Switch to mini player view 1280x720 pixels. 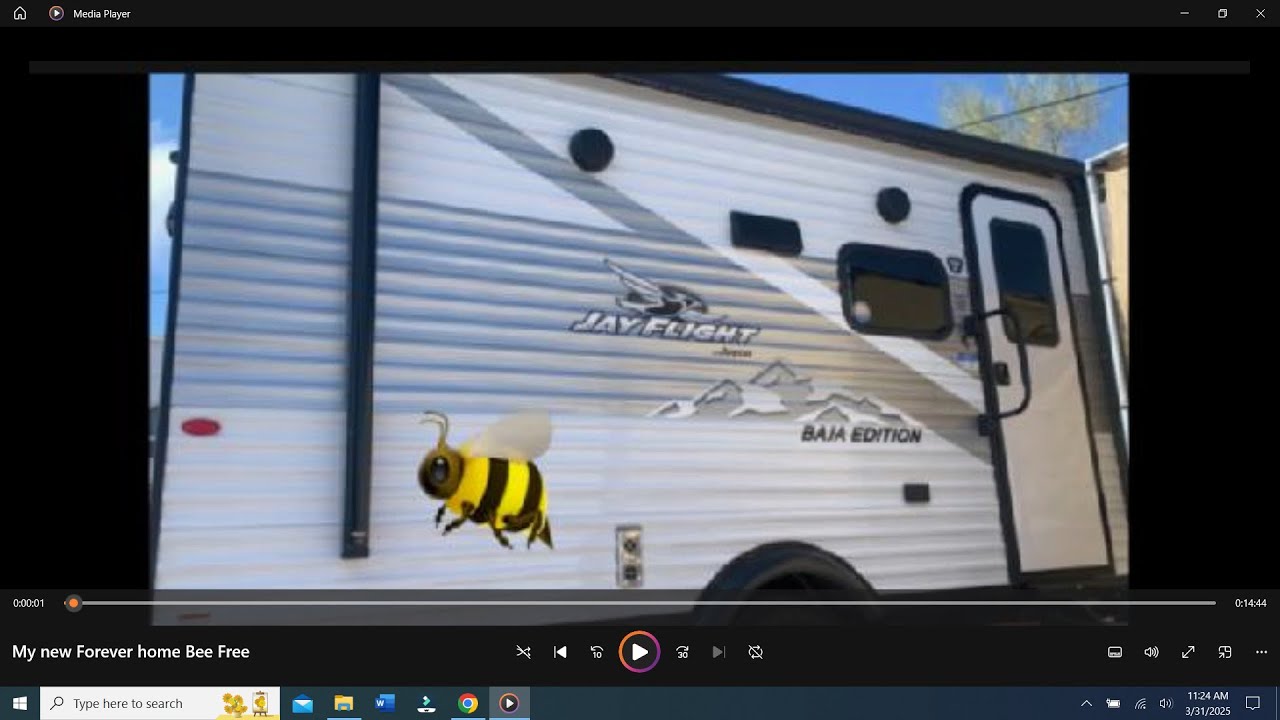tap(1225, 652)
